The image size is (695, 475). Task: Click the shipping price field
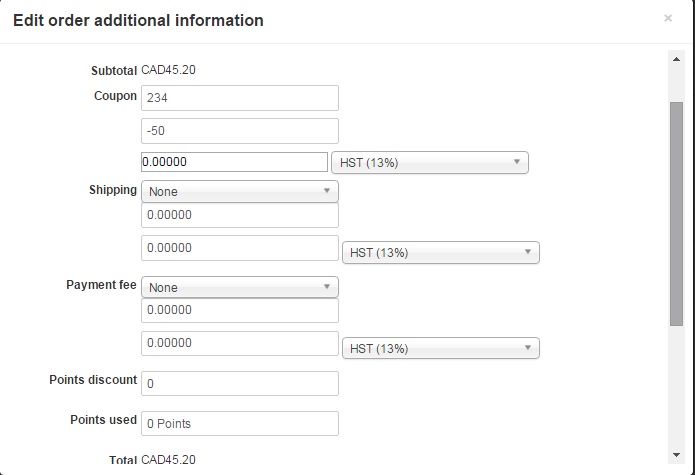pyautogui.click(x=240, y=215)
